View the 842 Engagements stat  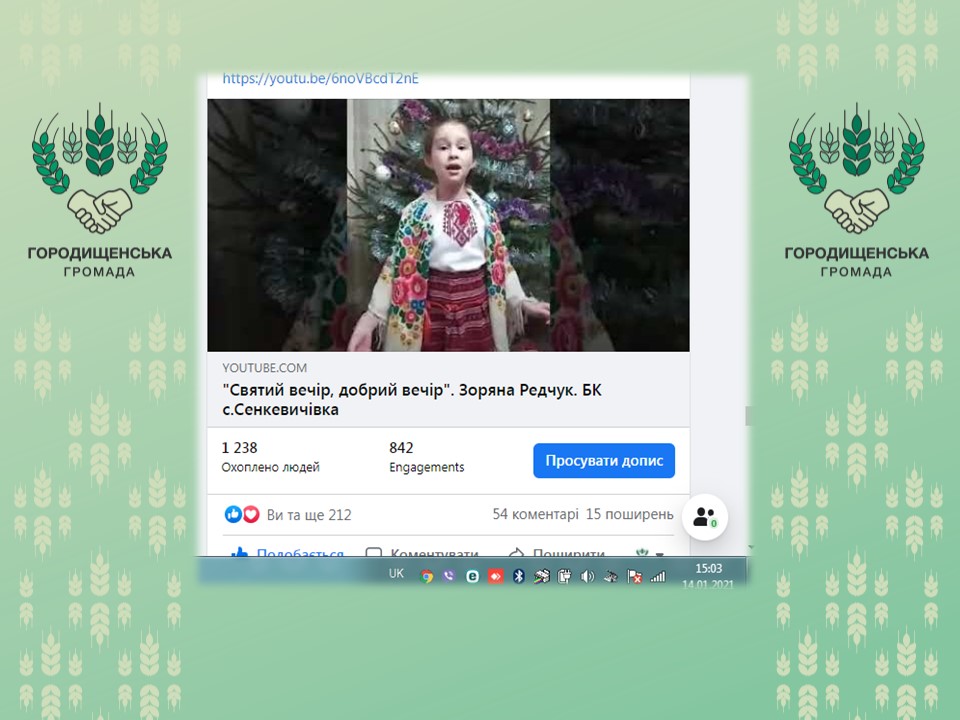click(426, 457)
